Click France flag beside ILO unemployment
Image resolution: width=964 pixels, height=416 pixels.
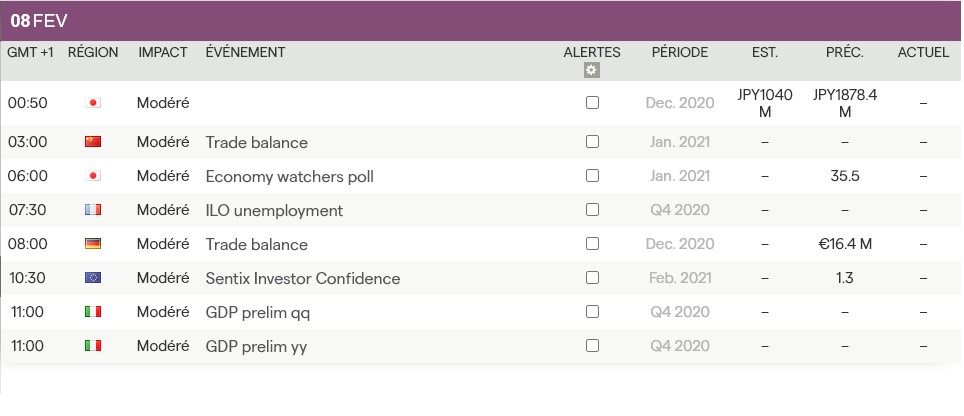click(93, 210)
